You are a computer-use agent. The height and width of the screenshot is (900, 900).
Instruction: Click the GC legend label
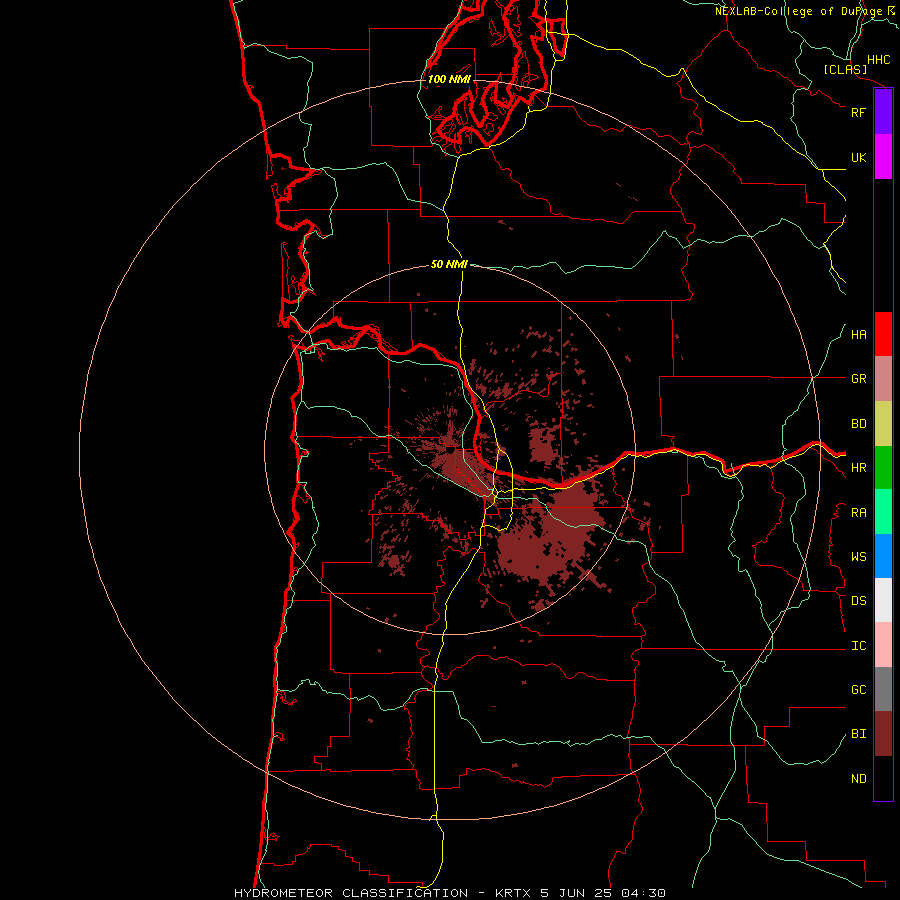pos(858,690)
